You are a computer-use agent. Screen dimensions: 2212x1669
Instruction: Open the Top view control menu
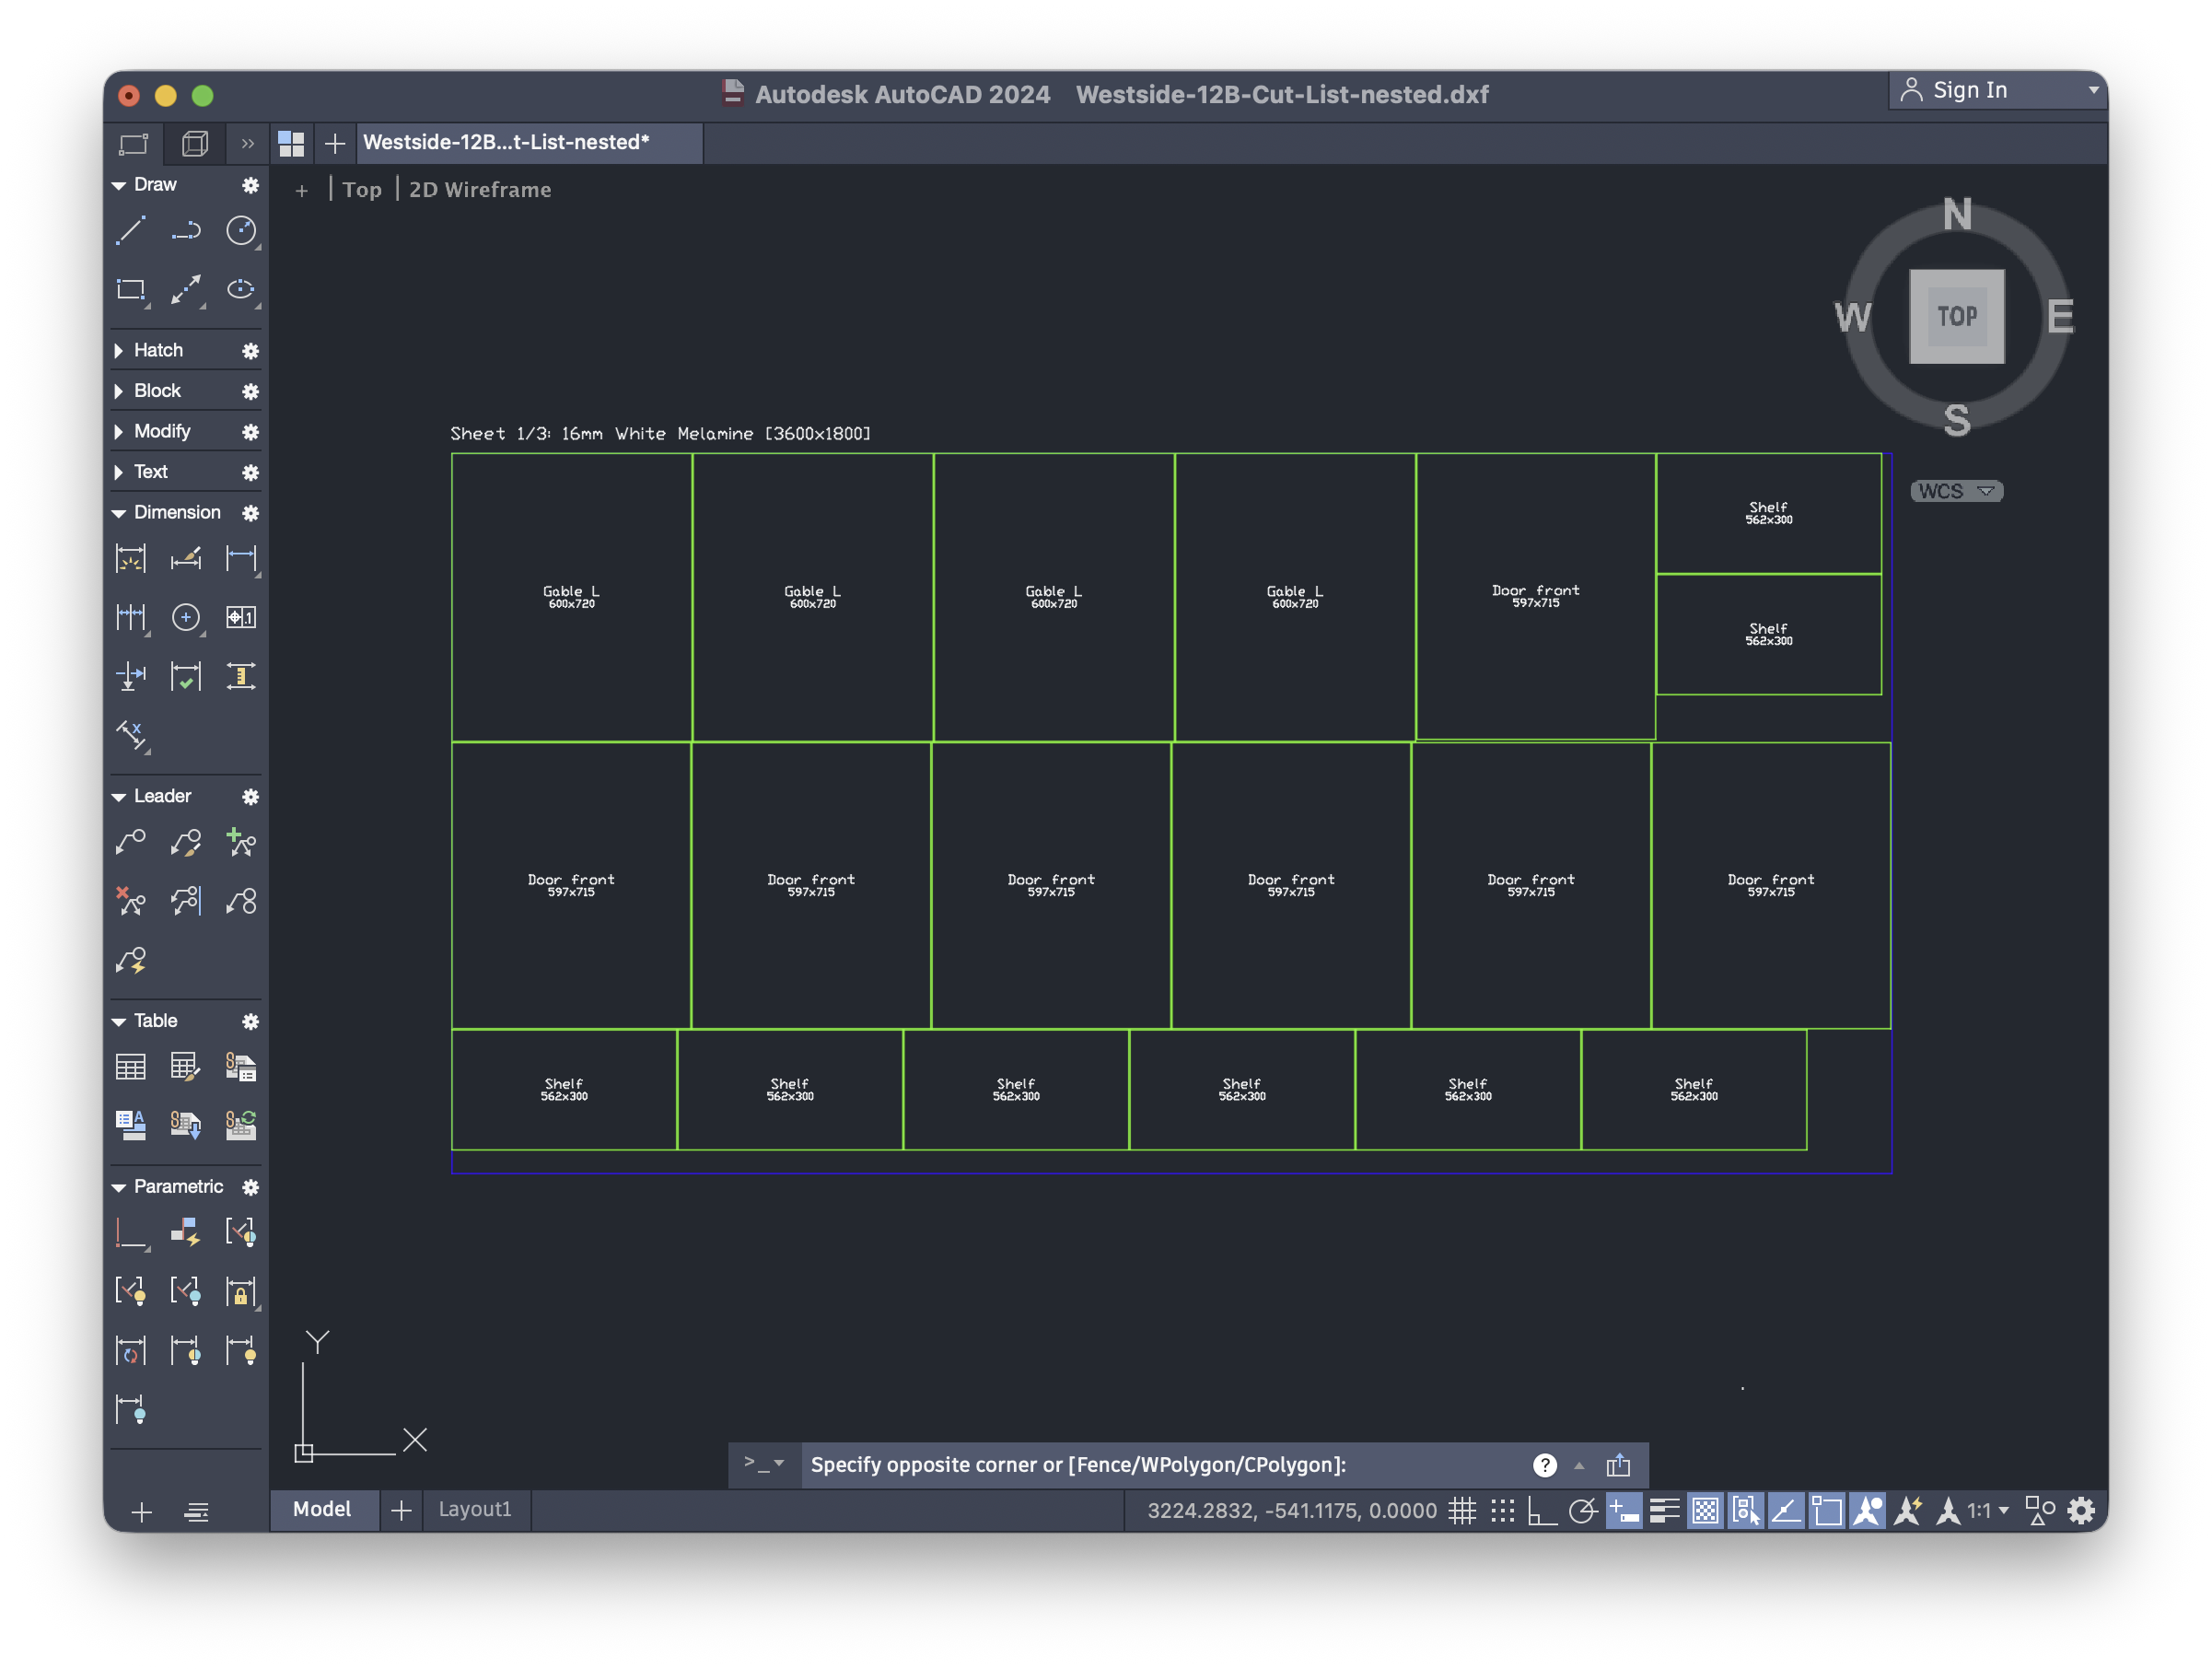[x=362, y=190]
